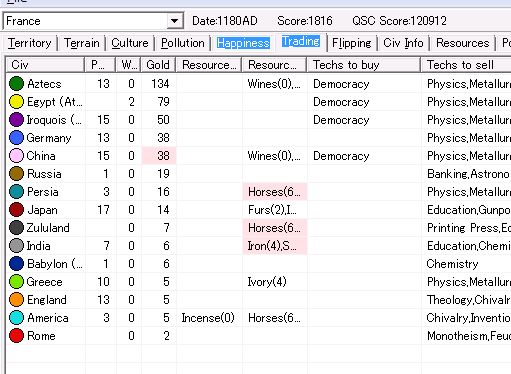Click Babylon's Chemistry tech to sell
Screen dimensions: 511x374
452,264
